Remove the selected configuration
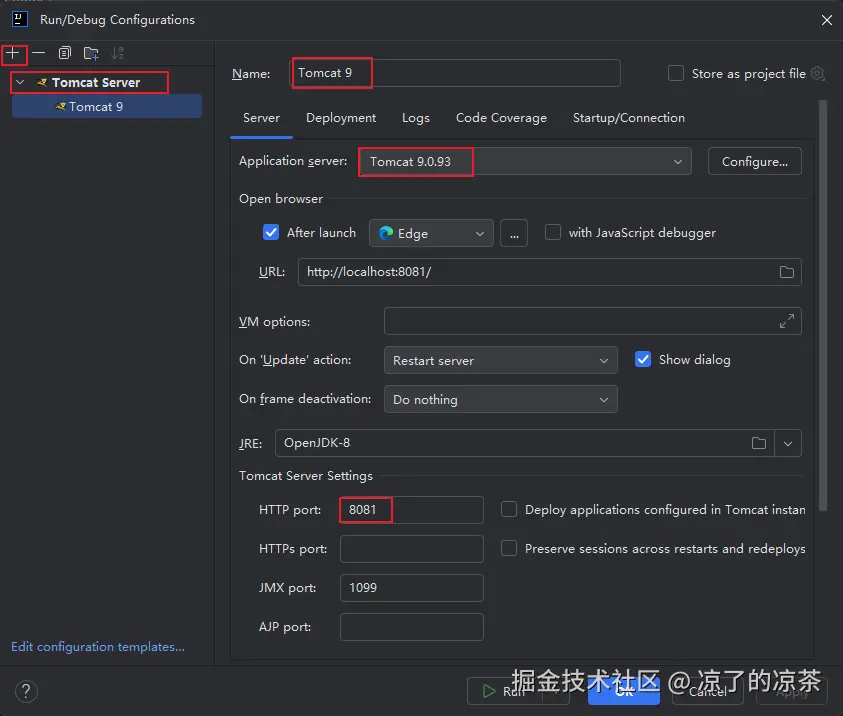This screenshot has width=843, height=716. click(38, 53)
